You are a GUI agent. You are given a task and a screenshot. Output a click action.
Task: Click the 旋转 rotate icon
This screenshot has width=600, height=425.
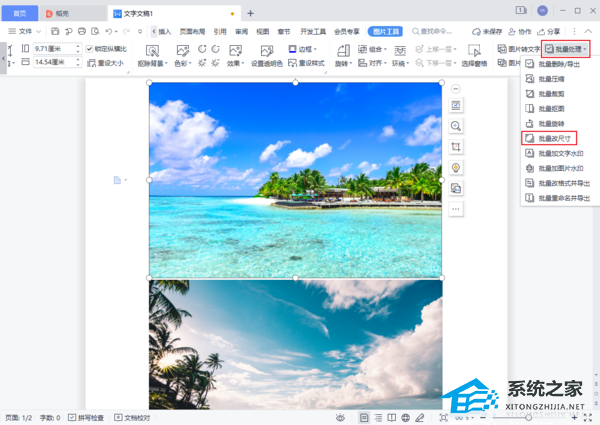343,50
